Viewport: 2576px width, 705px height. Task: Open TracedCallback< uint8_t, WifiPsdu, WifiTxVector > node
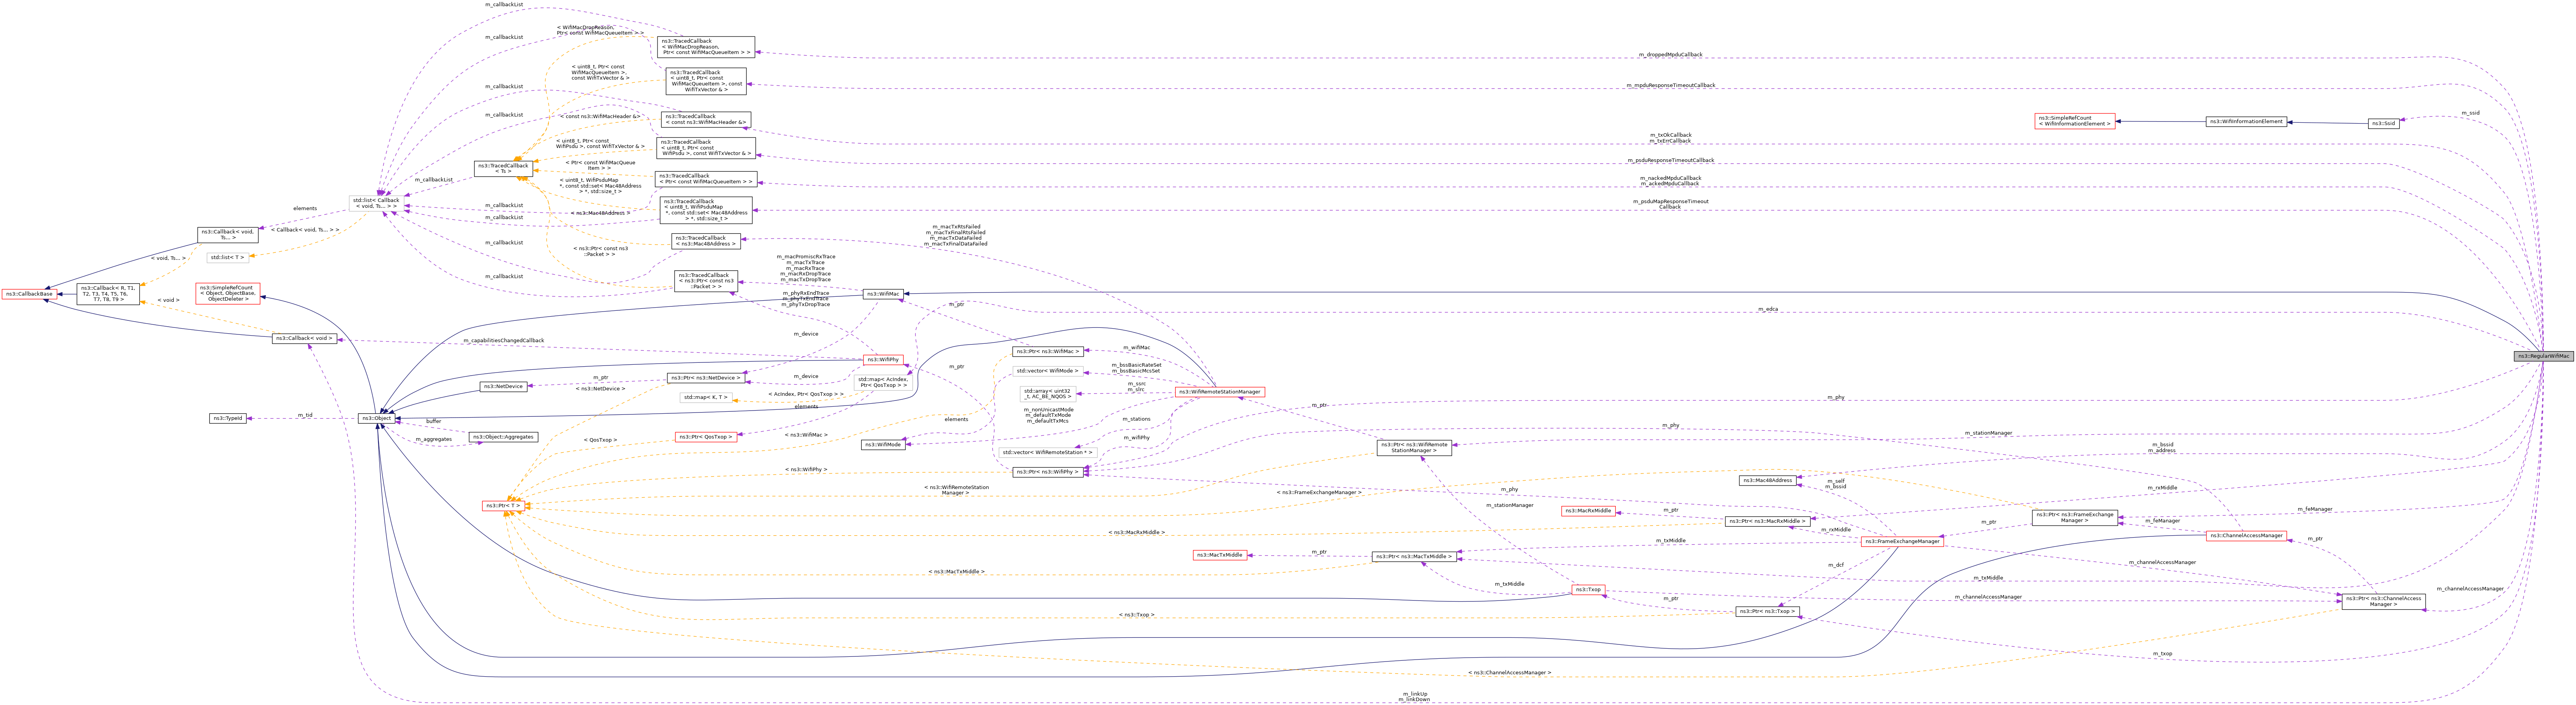706,148
